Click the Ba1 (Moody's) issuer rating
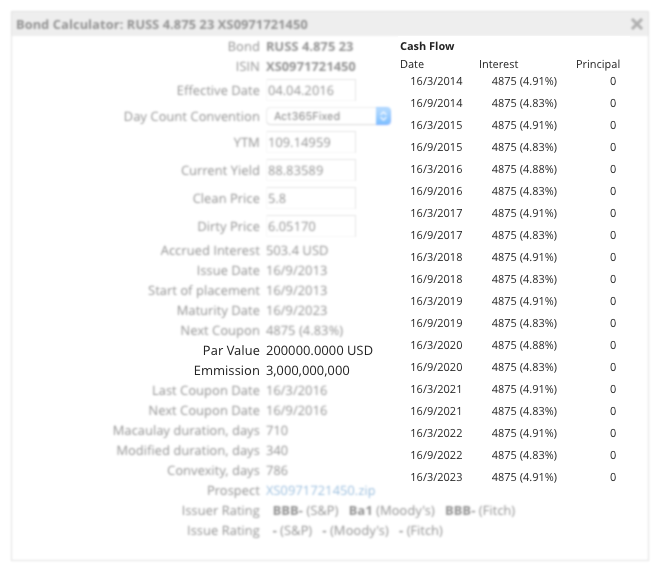This screenshot has height=572, width=660. pyautogui.click(x=391, y=511)
